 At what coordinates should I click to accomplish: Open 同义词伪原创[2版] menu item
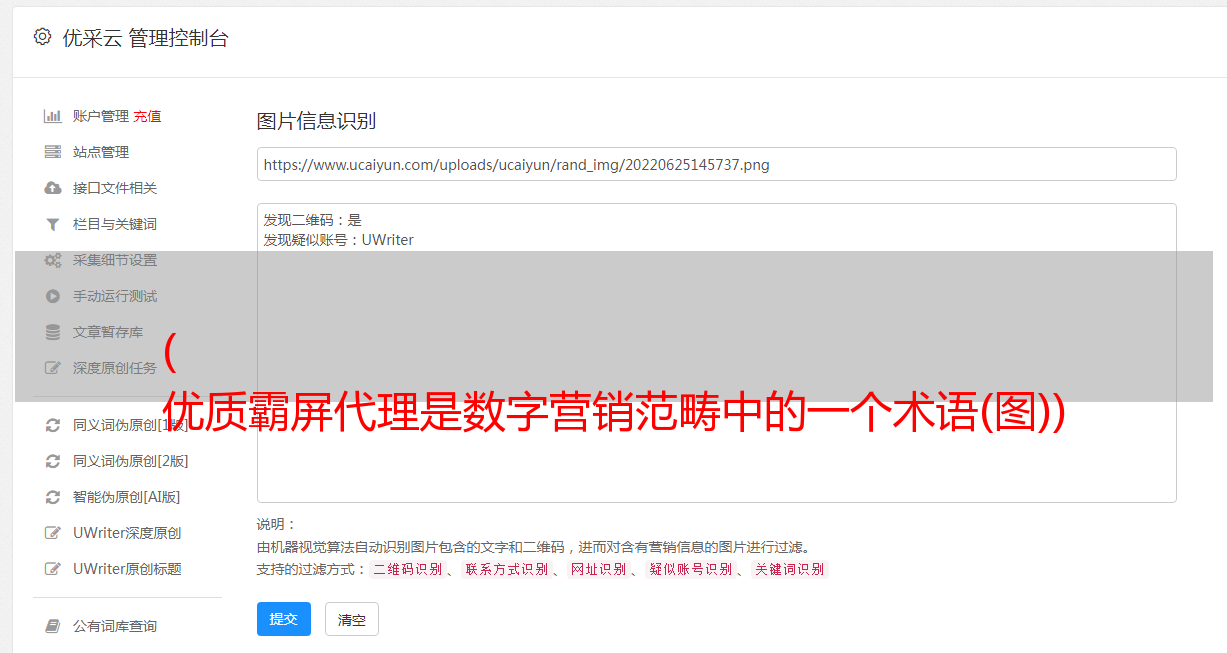click(130, 461)
